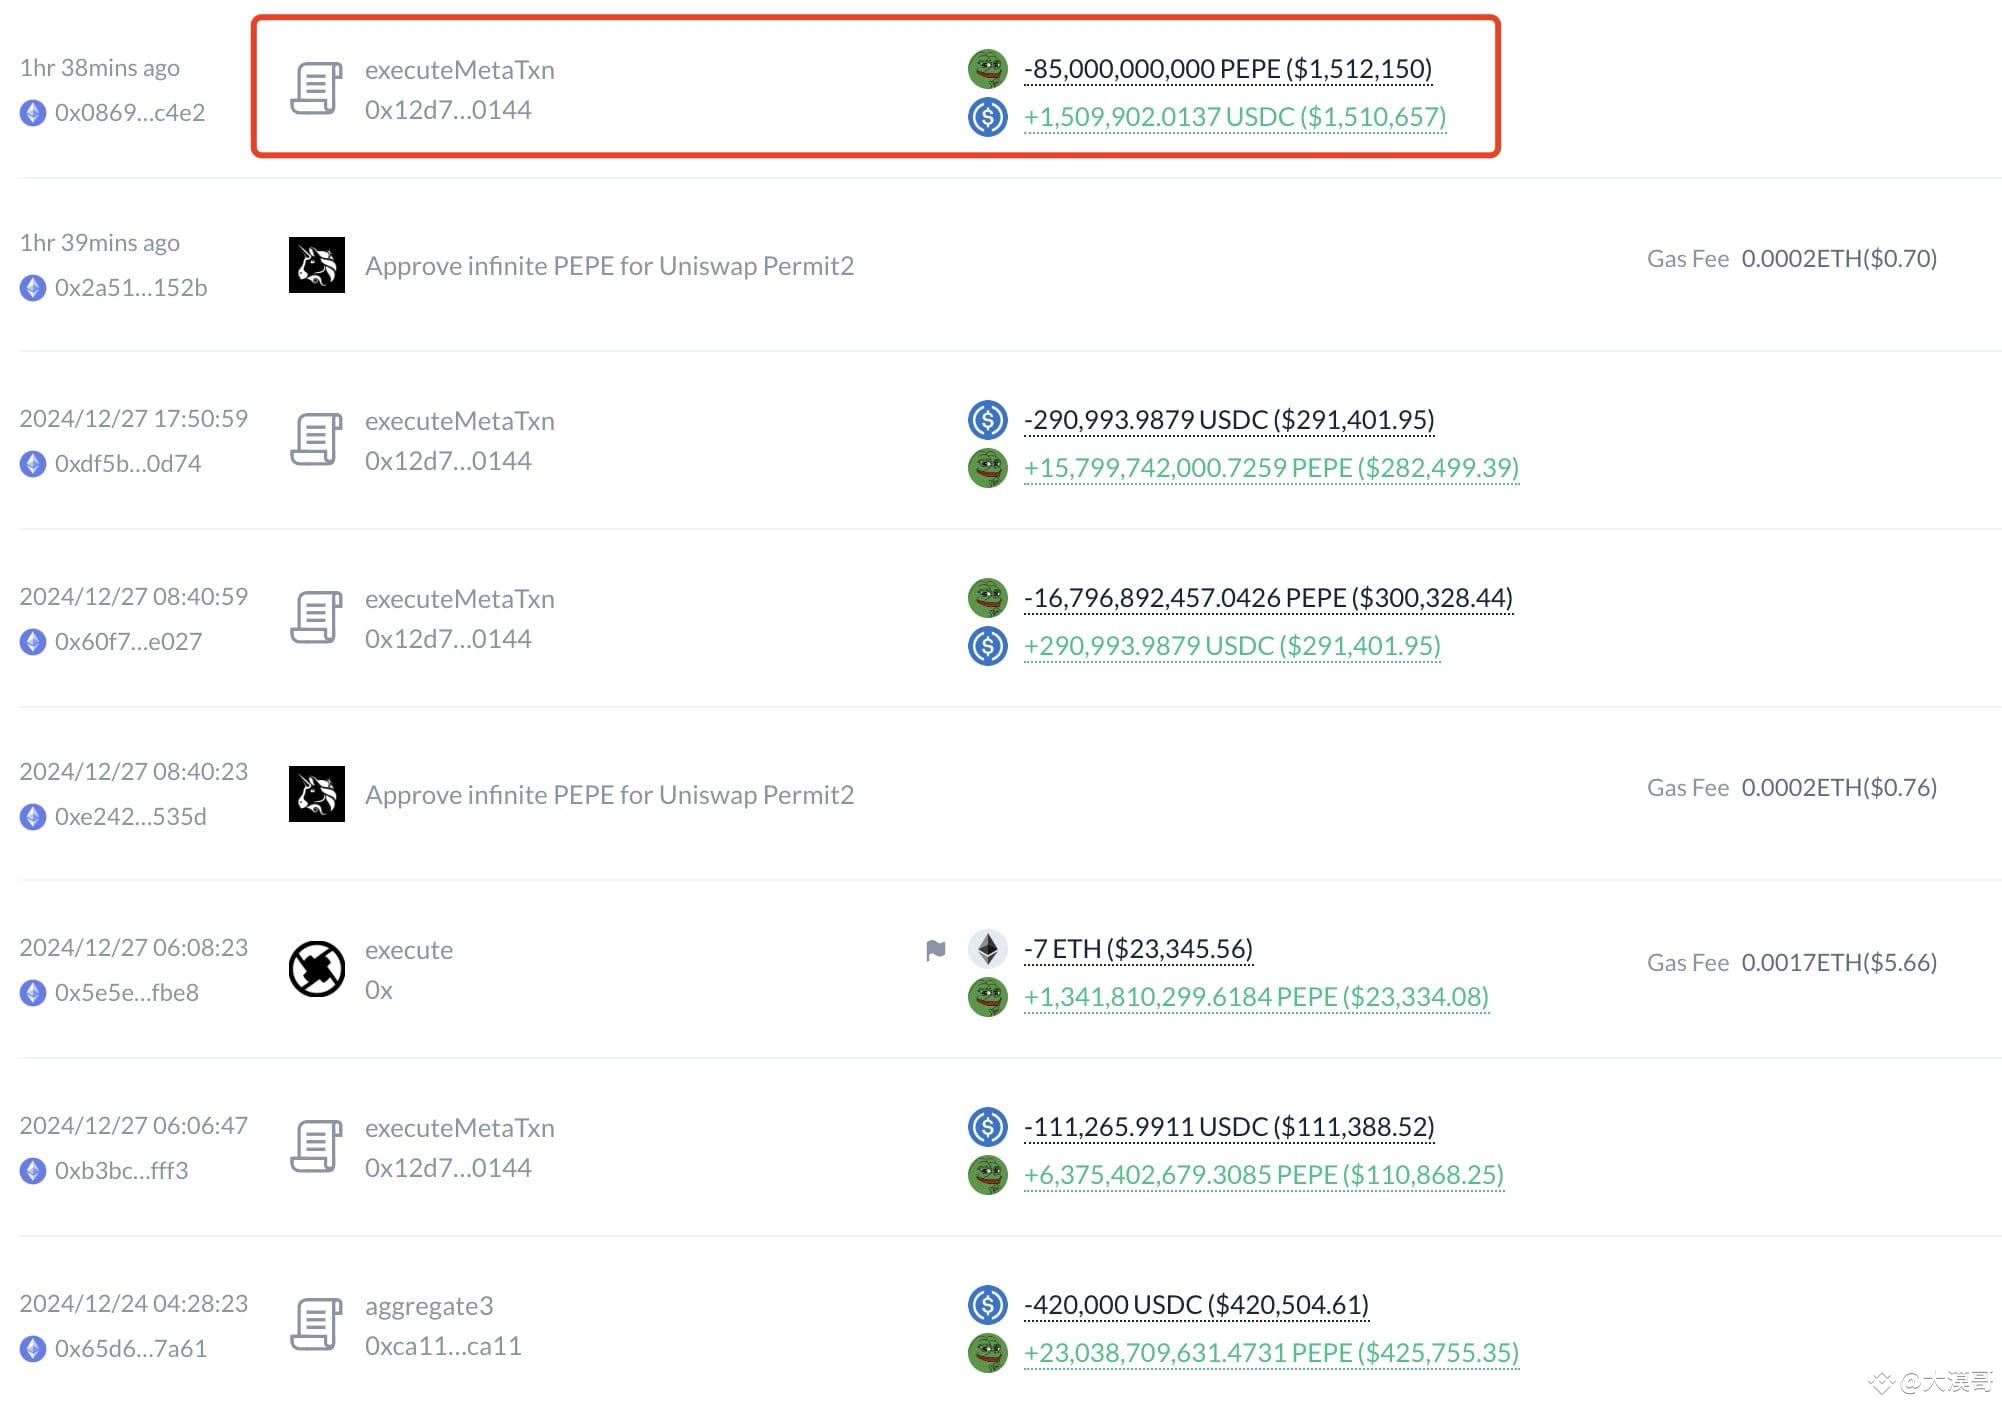2002x1404 pixels.
Task: Open transaction hash 0x2a51...152b
Action: [x=130, y=288]
